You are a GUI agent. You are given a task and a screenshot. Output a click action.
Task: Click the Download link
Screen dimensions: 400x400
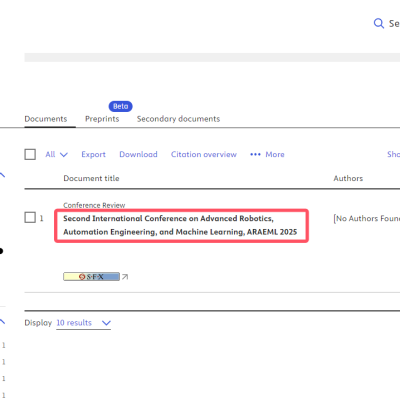click(x=138, y=154)
